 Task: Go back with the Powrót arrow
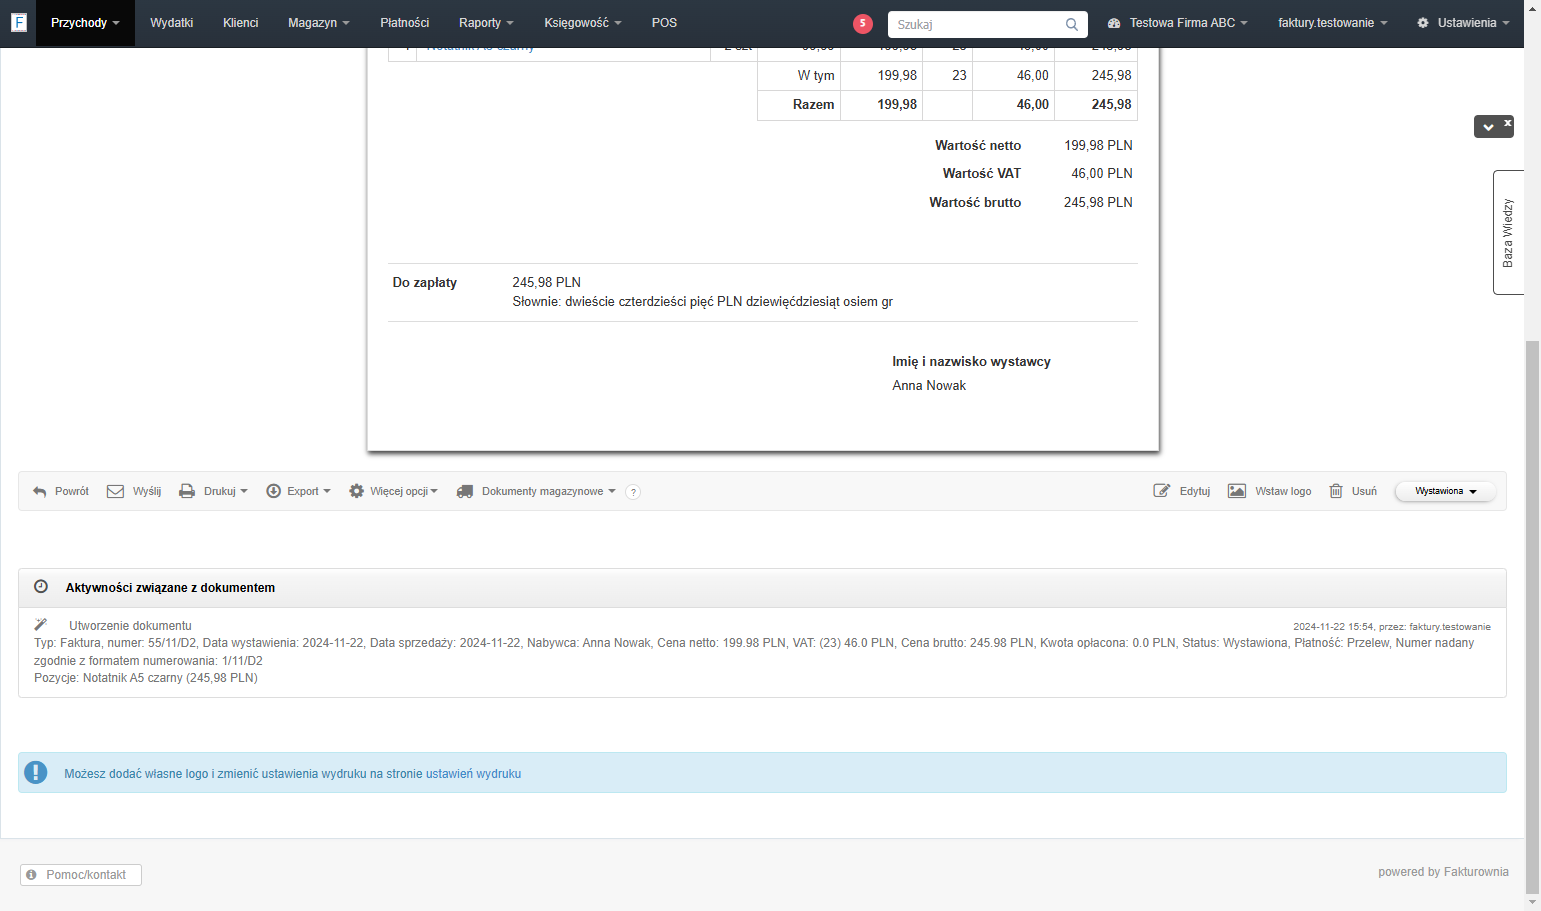pyautogui.click(x=61, y=491)
